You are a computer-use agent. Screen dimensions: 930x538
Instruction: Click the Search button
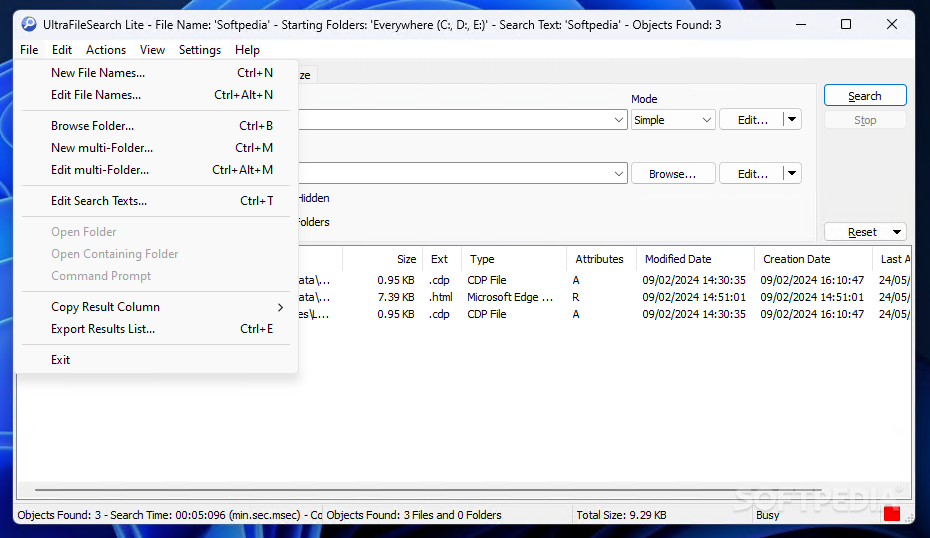point(865,95)
